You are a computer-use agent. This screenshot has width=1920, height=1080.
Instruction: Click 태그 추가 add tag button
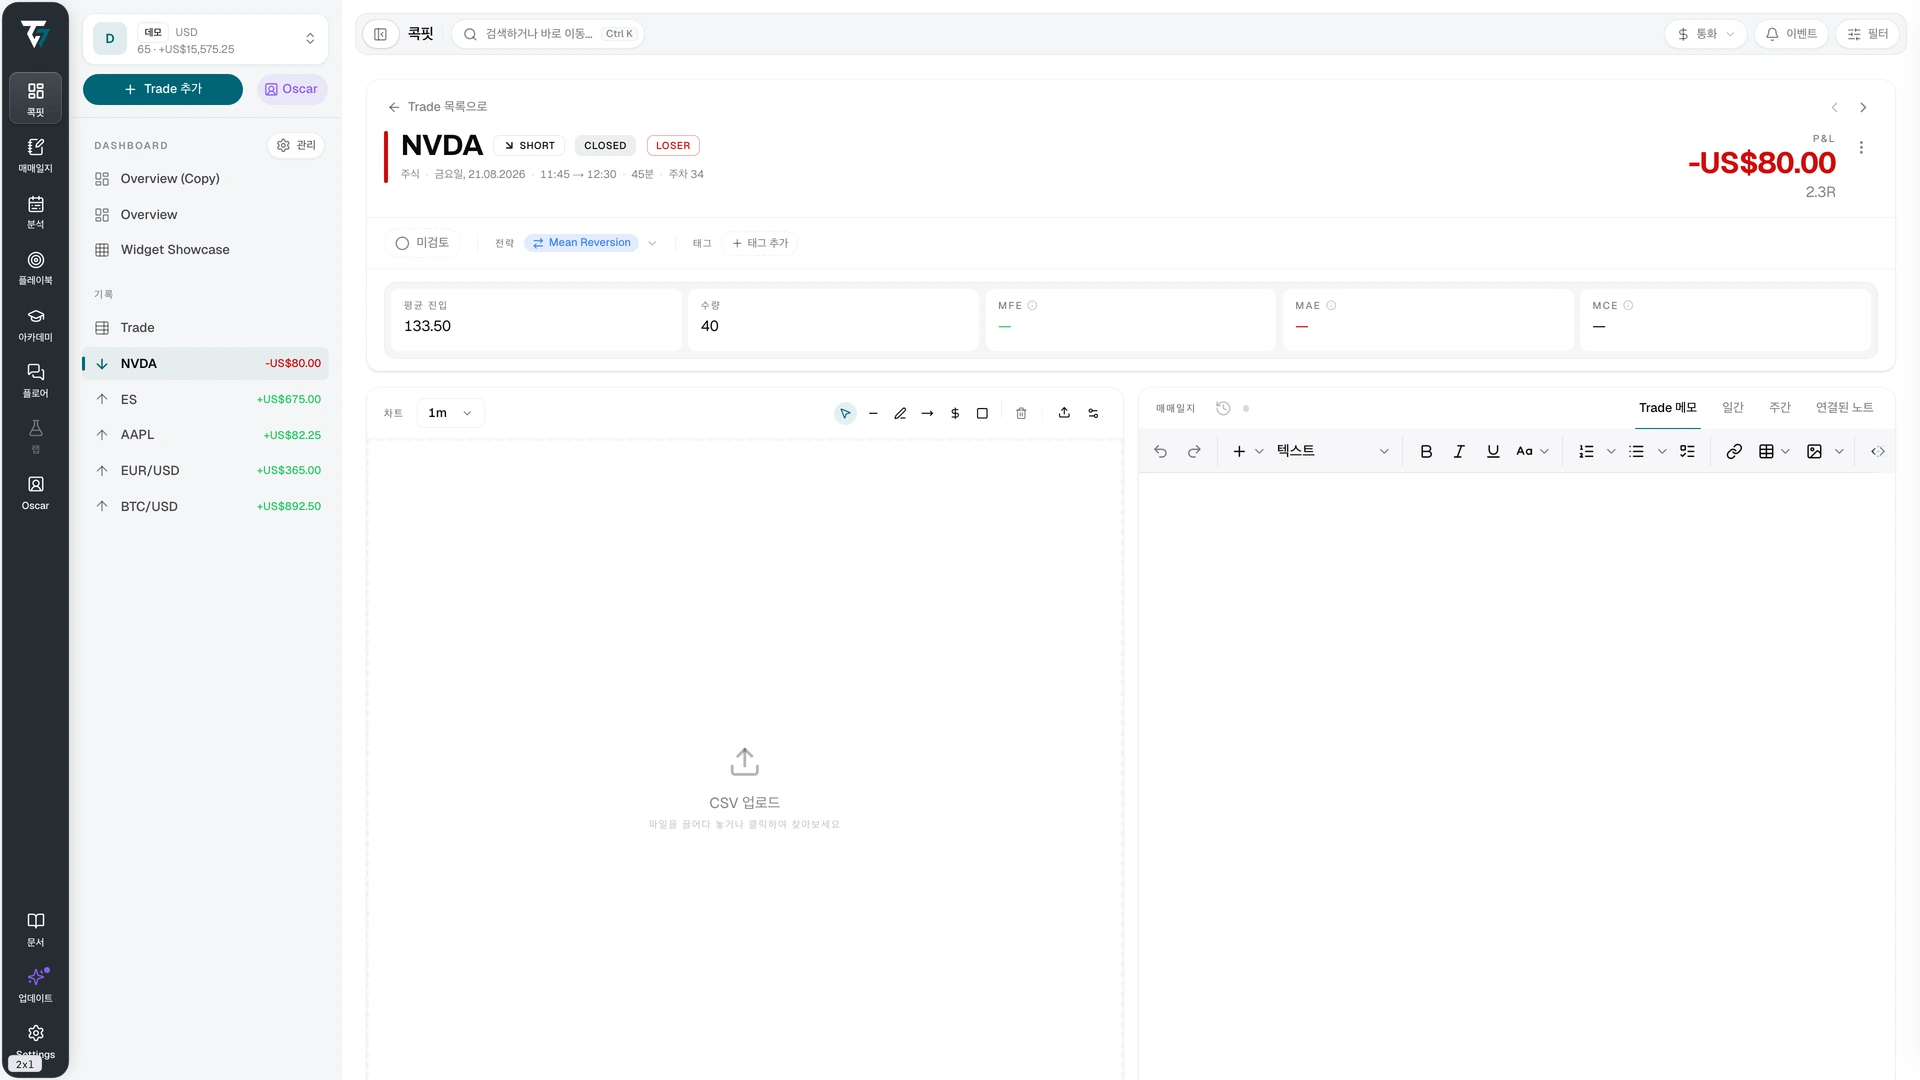click(760, 243)
